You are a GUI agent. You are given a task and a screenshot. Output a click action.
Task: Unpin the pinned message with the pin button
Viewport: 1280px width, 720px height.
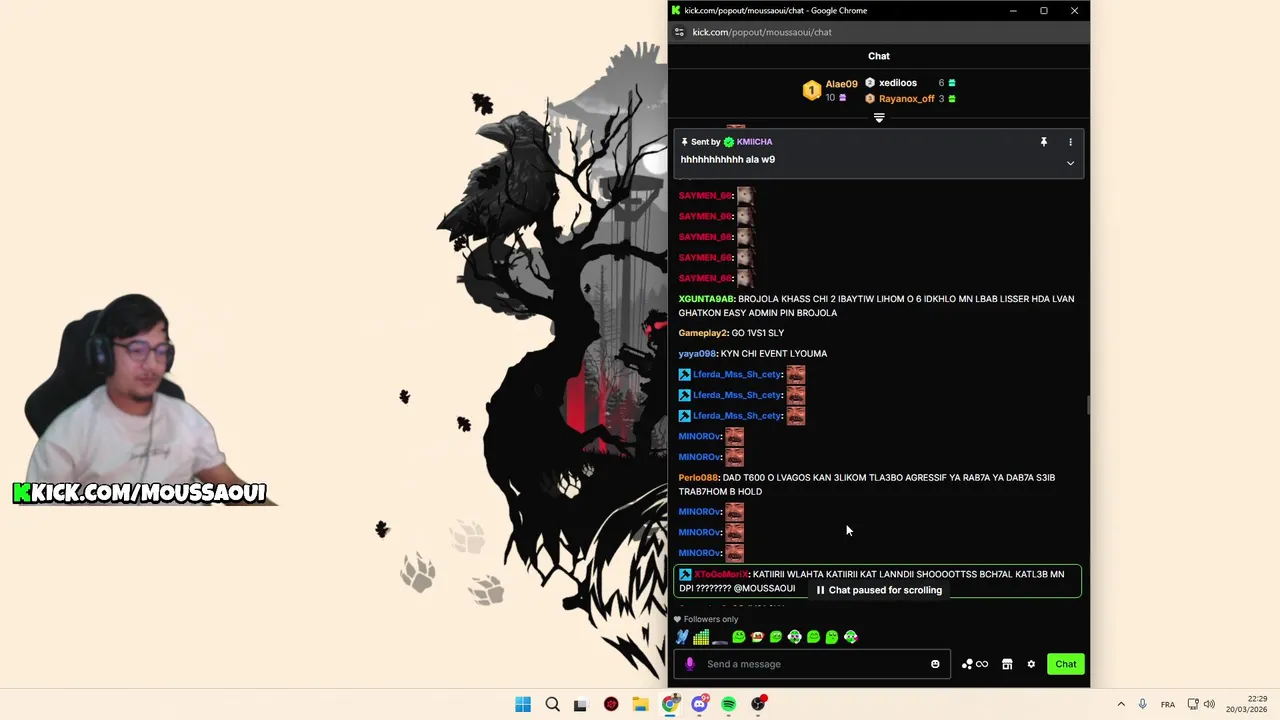(x=1043, y=142)
